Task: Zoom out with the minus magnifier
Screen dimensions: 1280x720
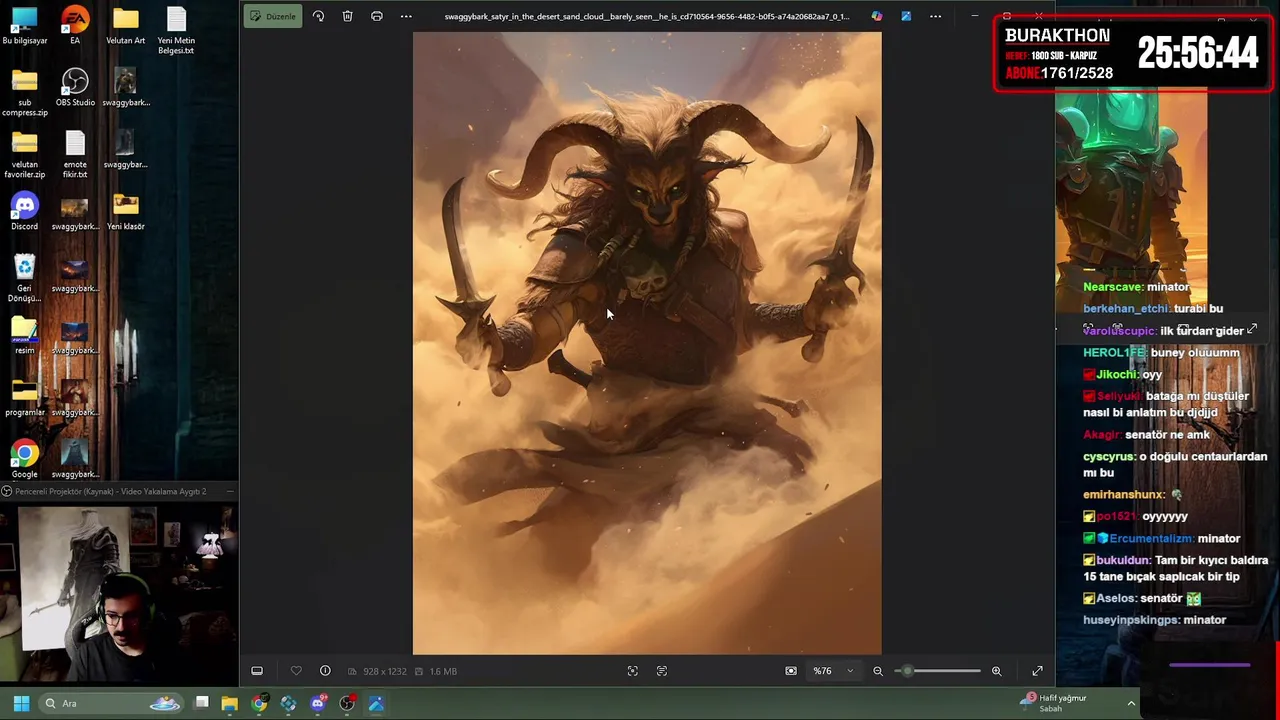Action: point(878,671)
